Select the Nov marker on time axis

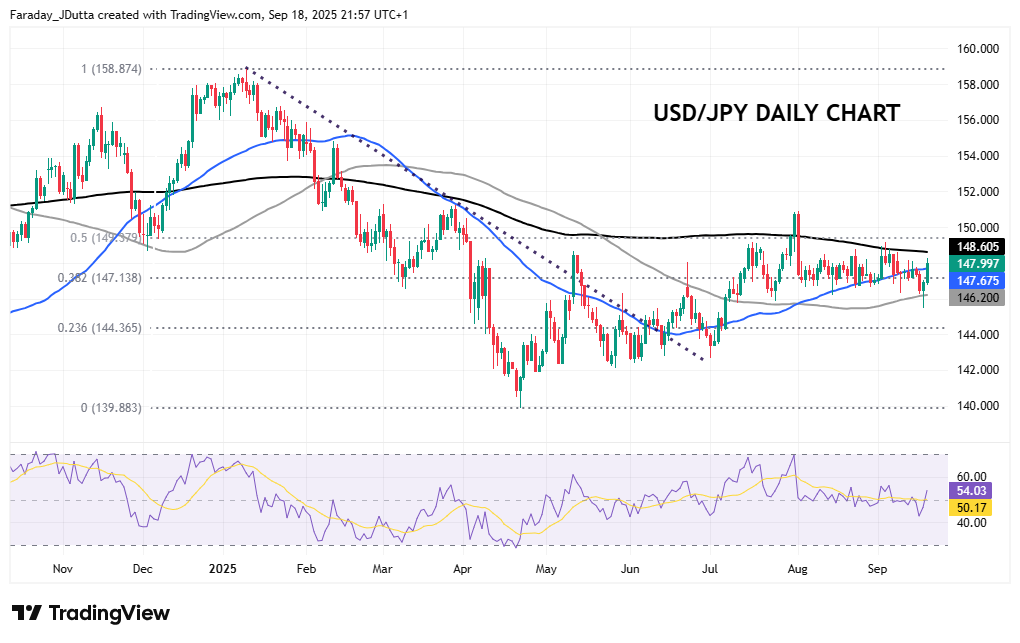pos(62,568)
